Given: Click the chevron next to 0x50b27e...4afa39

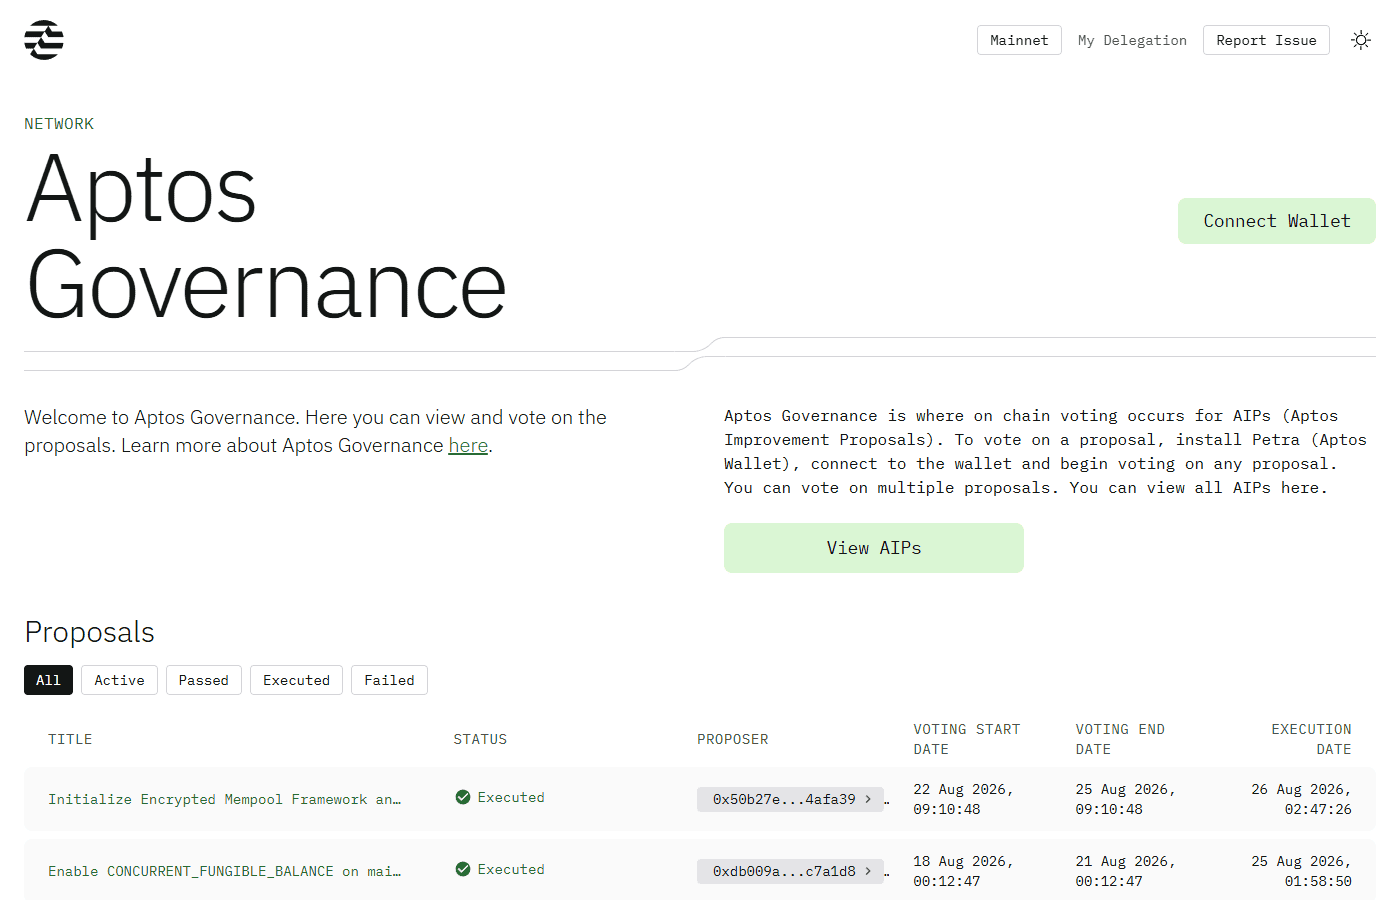Looking at the screenshot, I should click(x=868, y=799).
